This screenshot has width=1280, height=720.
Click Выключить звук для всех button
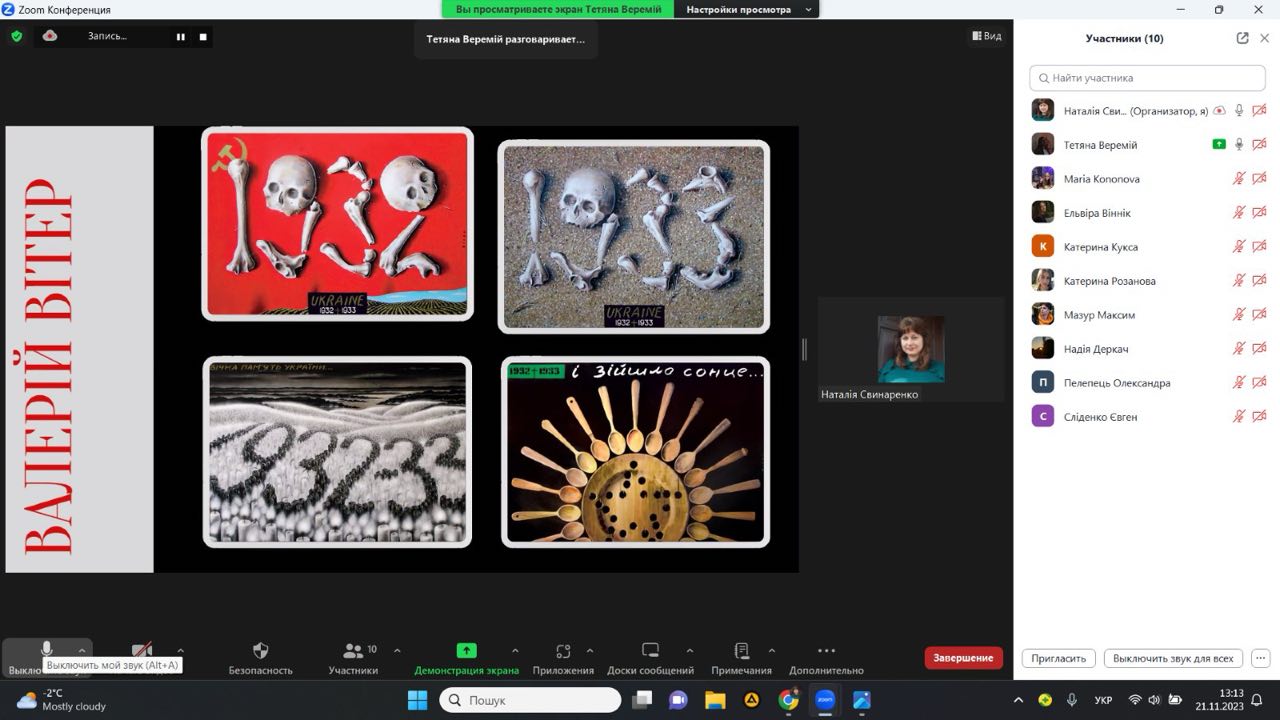(1173, 658)
